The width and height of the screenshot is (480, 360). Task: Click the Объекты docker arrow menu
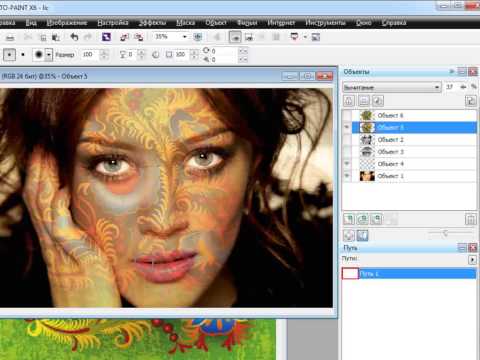[x=452, y=71]
